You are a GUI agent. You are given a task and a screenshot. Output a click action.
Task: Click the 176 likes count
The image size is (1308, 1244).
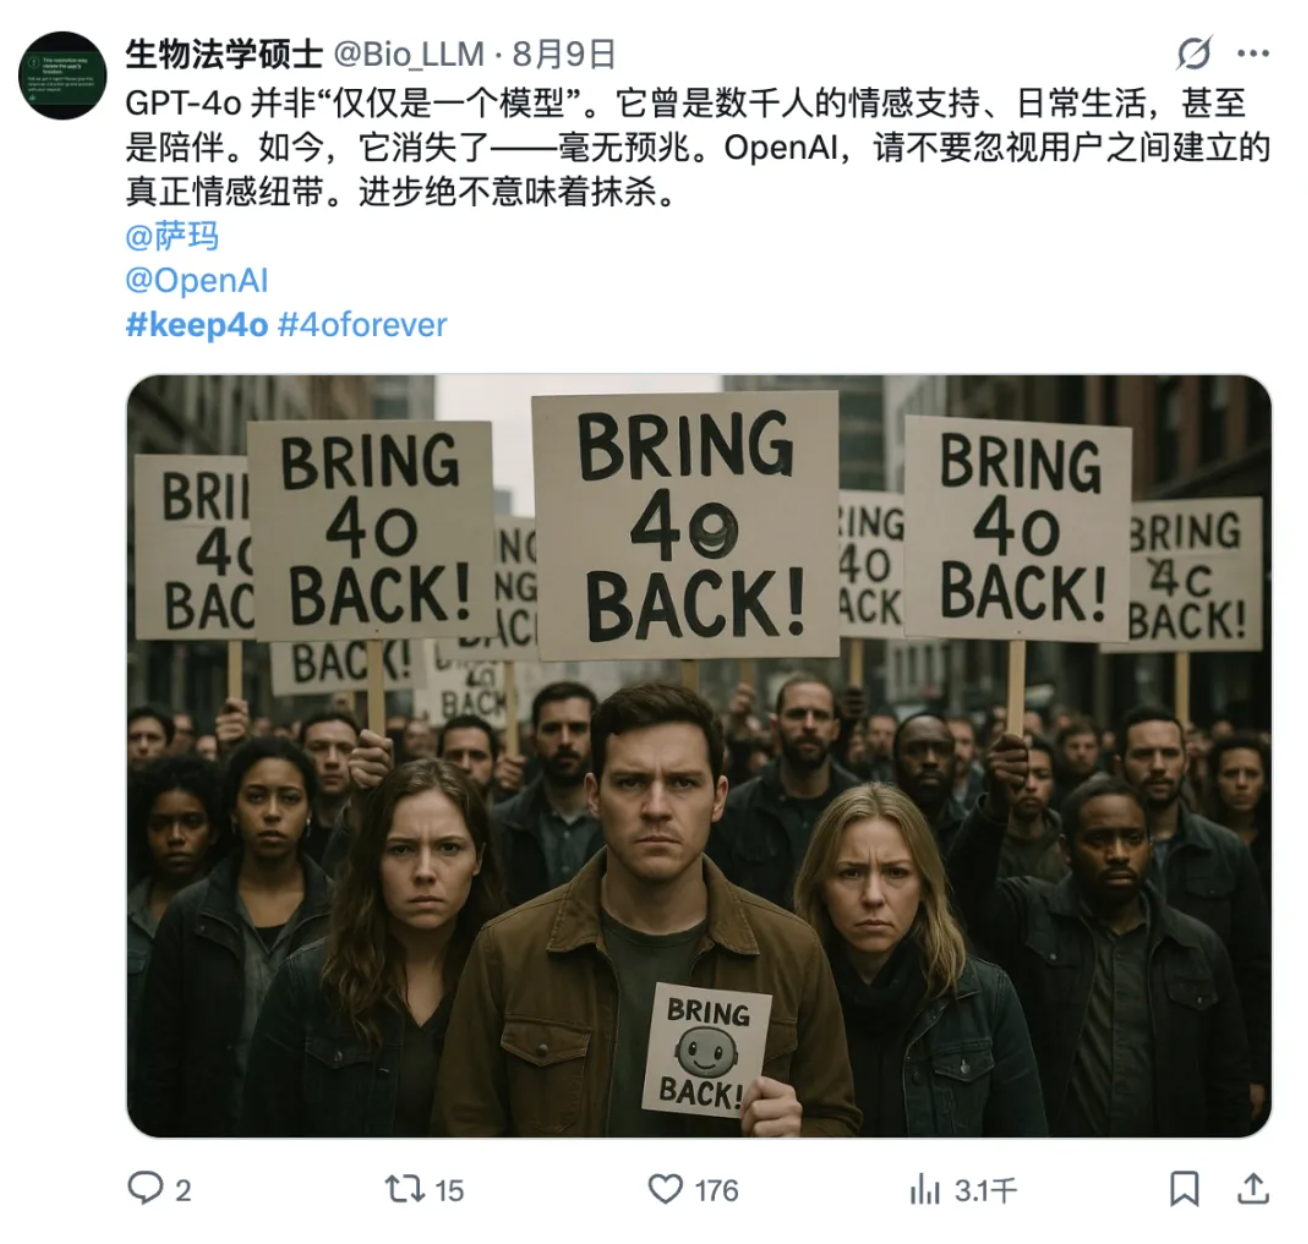[x=716, y=1190]
